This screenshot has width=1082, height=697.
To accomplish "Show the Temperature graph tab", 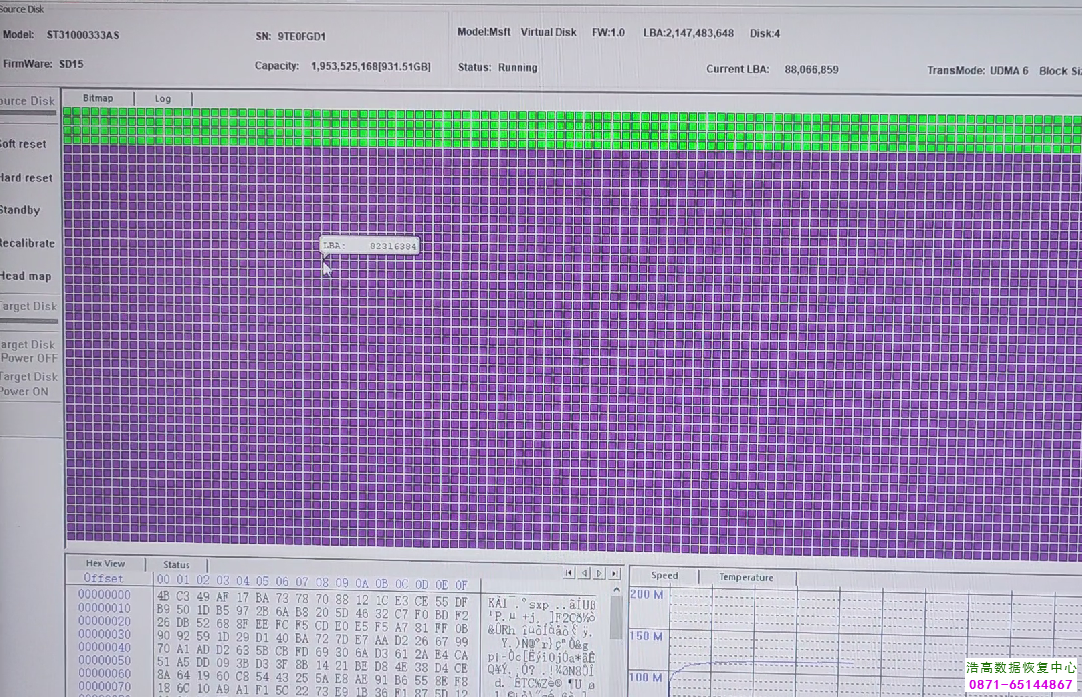I will tap(746, 577).
